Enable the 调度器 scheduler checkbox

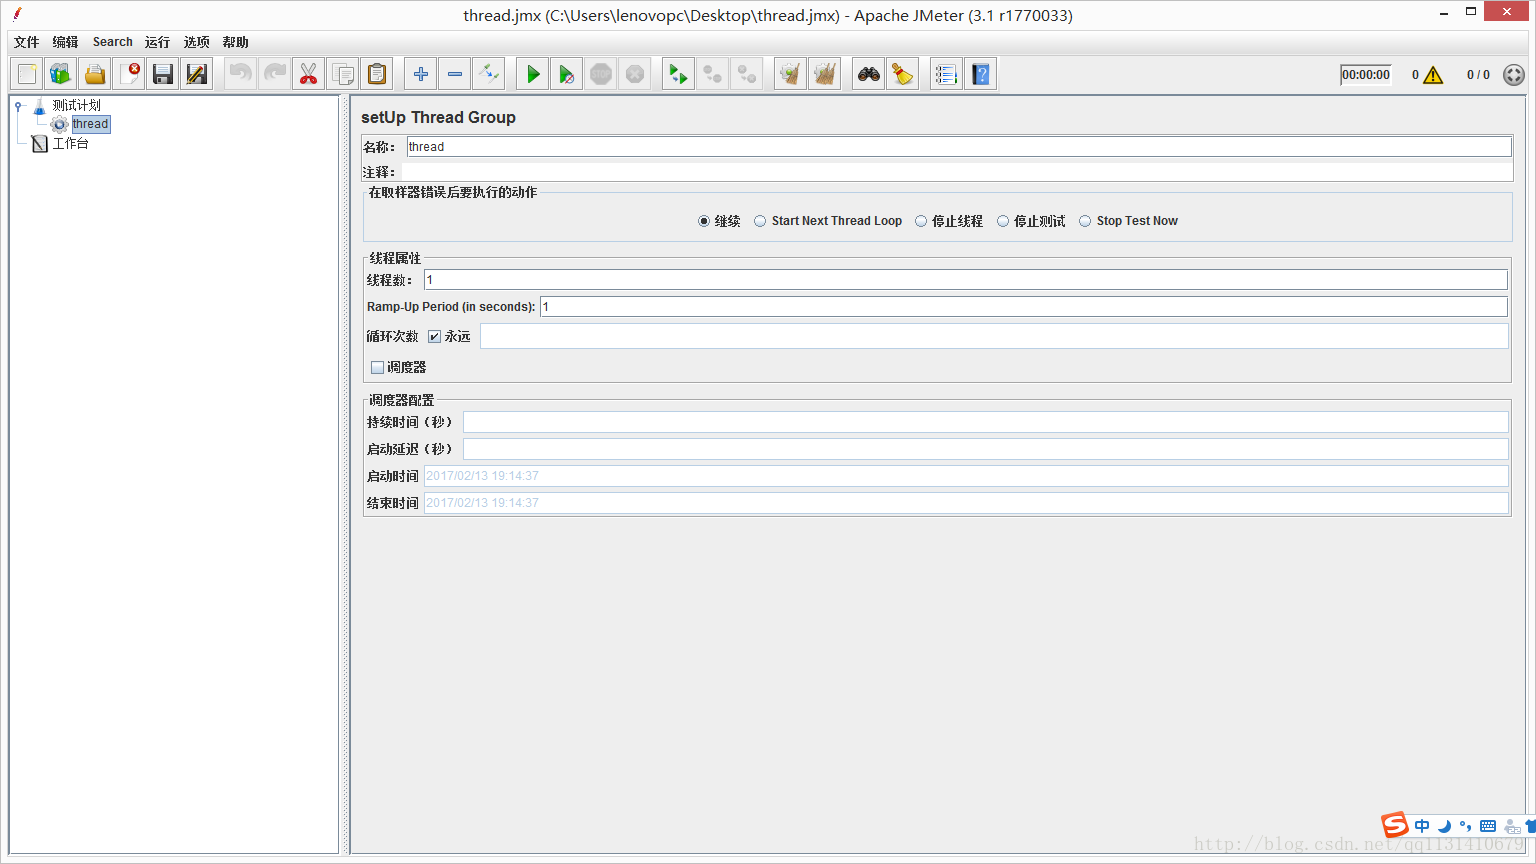click(377, 368)
